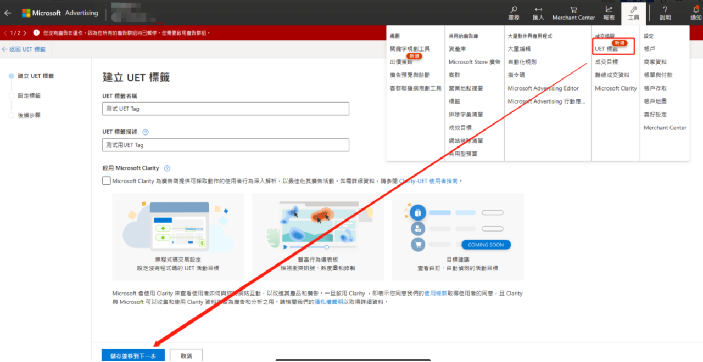Click the 取消 cancel button
The height and width of the screenshot is (362, 703).
click(187, 356)
